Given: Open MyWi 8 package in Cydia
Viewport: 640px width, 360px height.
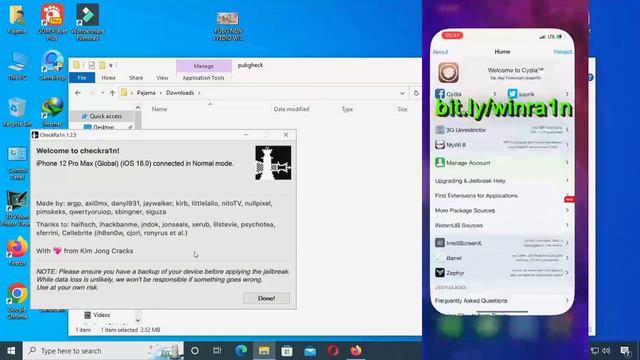Looking at the screenshot, I should click(502, 145).
